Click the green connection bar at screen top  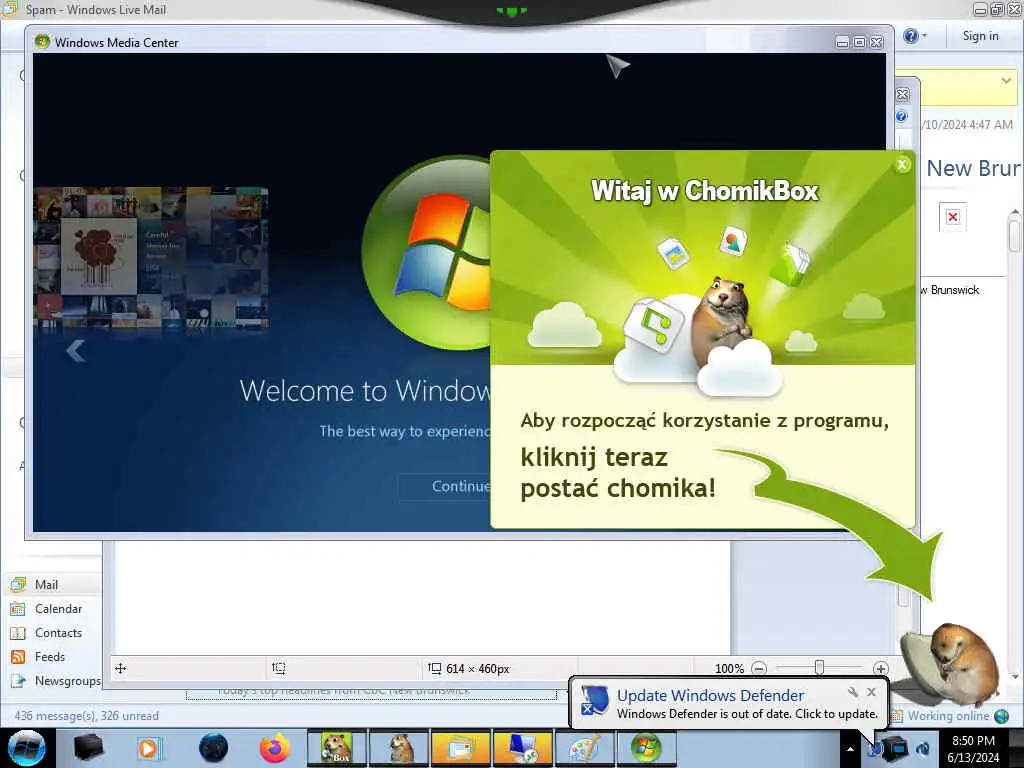pyautogui.click(x=512, y=10)
